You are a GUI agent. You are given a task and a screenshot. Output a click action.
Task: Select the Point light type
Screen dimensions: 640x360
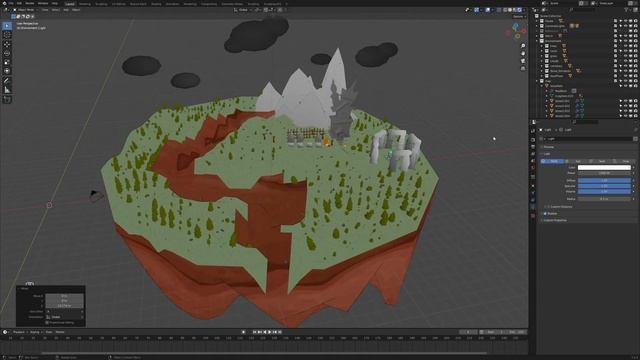pyautogui.click(x=552, y=161)
